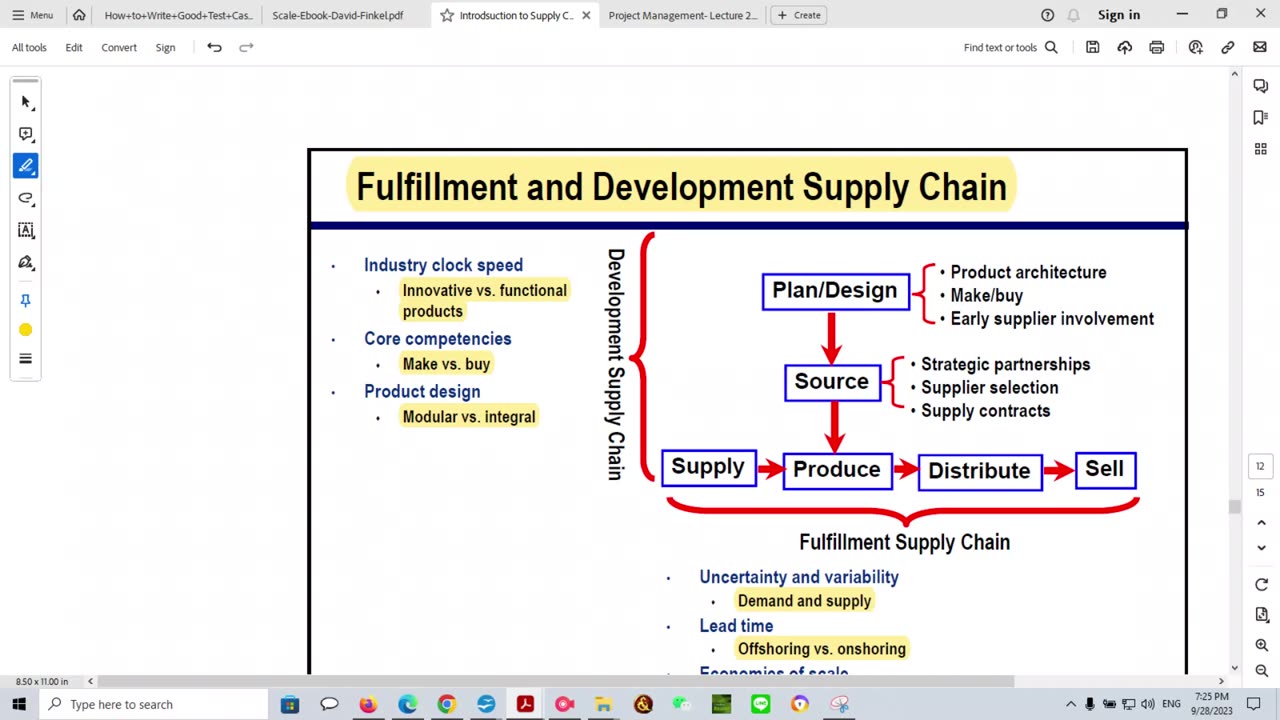Open Google Chrome from the taskbar

pyautogui.click(x=446, y=704)
